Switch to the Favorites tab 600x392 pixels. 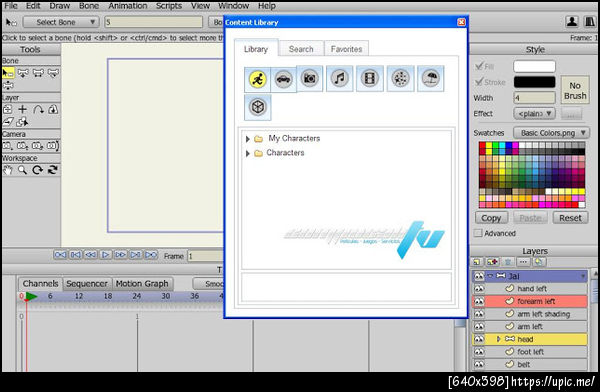coord(346,49)
